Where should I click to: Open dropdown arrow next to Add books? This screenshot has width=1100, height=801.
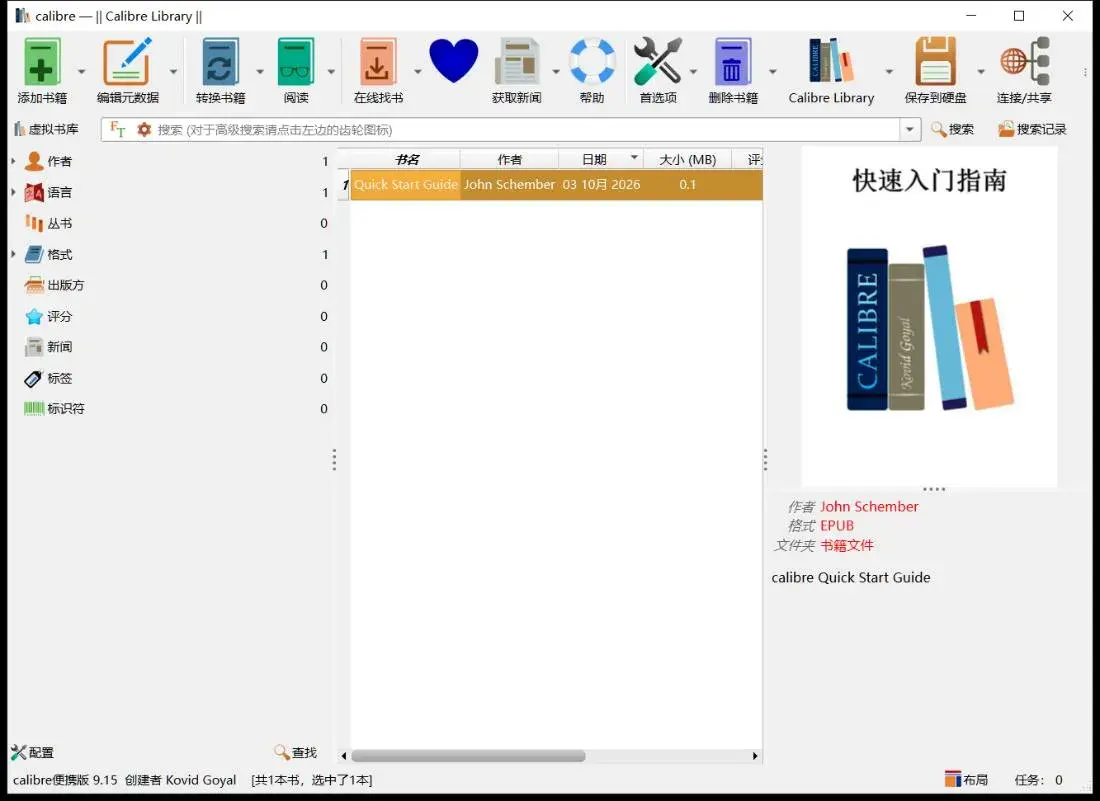coord(81,71)
